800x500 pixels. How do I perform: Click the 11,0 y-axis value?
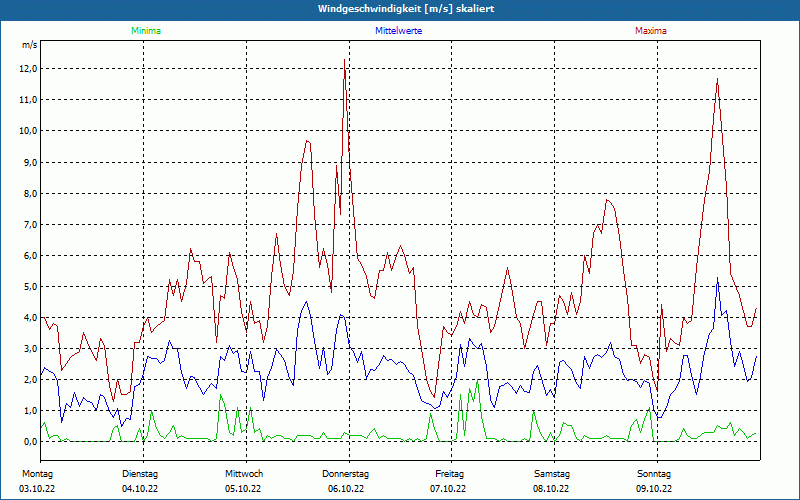click(x=29, y=100)
